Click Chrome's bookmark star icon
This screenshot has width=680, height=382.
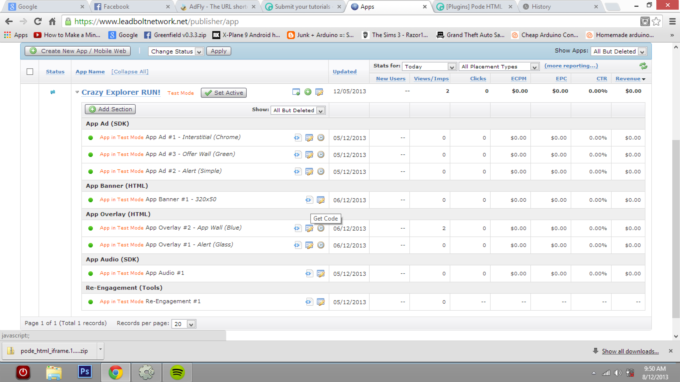click(657, 21)
